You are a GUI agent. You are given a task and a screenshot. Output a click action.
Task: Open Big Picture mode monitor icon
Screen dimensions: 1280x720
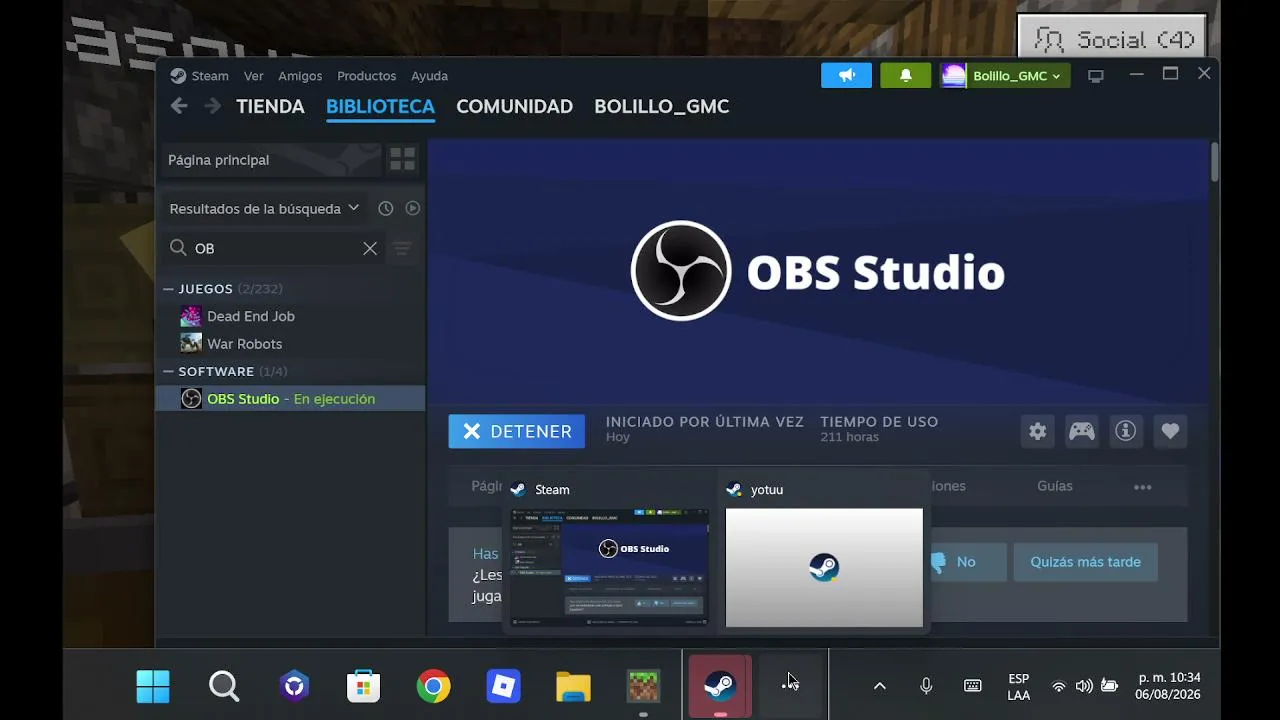pyautogui.click(x=1096, y=76)
